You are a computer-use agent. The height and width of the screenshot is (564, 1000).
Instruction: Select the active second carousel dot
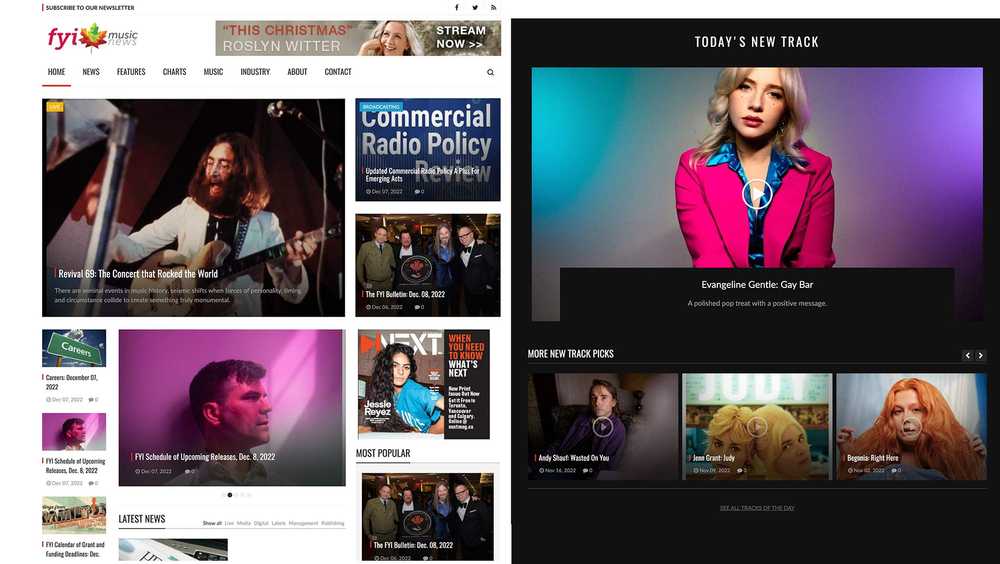click(x=230, y=494)
